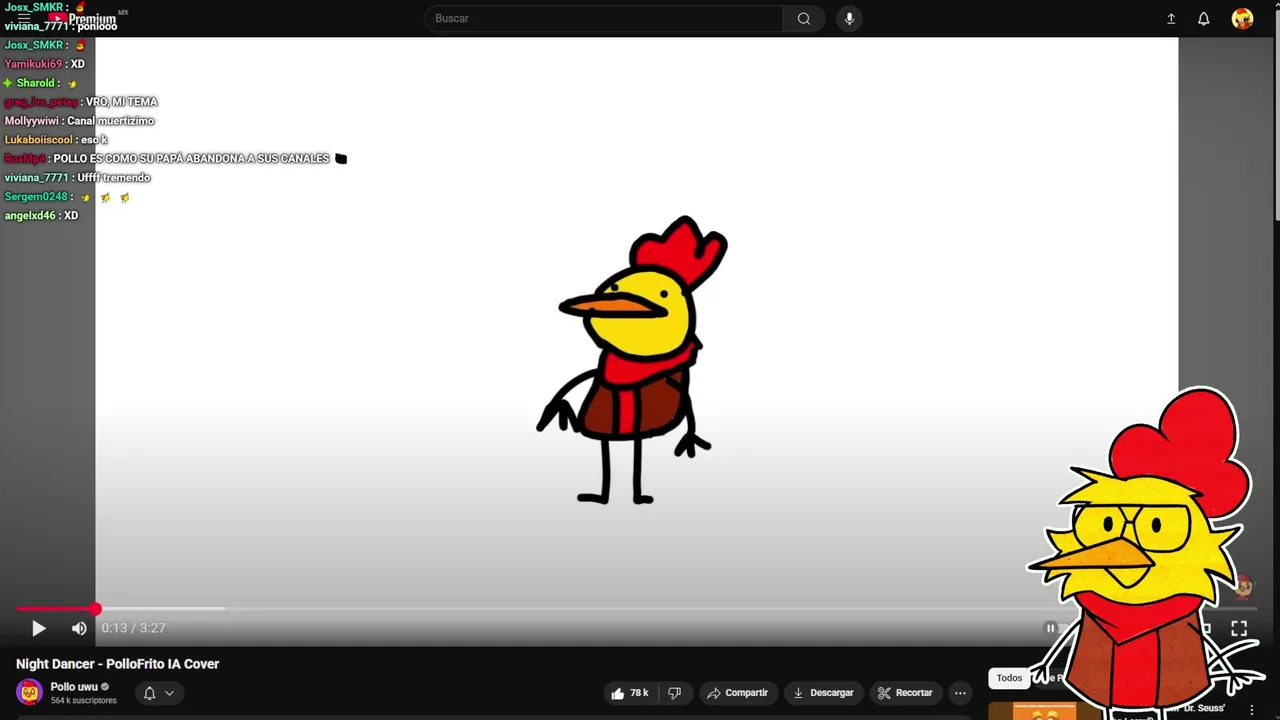This screenshot has width=1280, height=720.
Task: Click the Buscar search field
Action: [604, 18]
